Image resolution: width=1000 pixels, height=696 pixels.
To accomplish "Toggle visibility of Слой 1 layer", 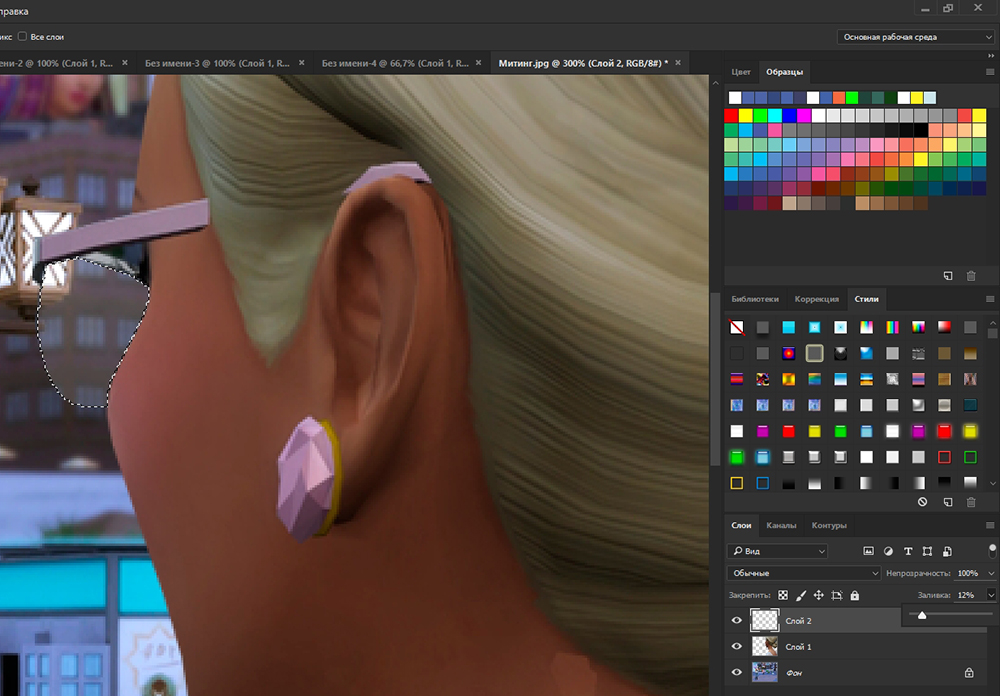I will tap(737, 647).
